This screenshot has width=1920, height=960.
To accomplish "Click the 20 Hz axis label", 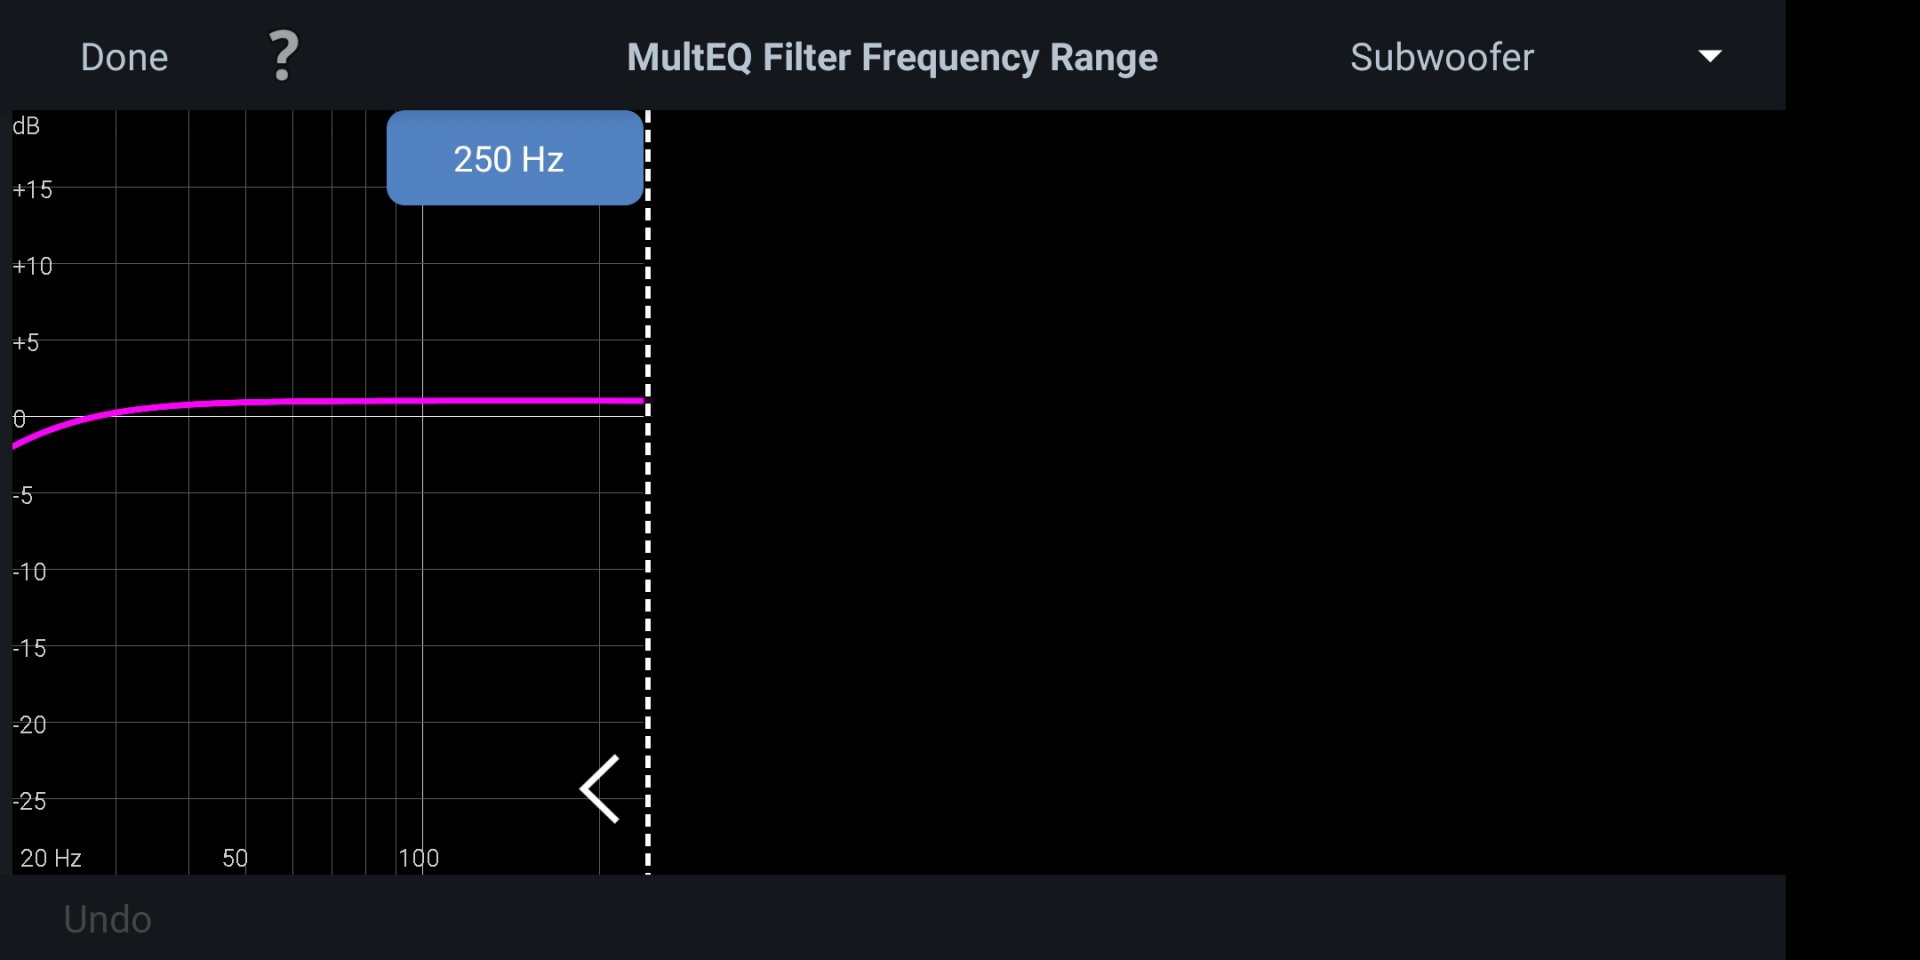I will coord(51,858).
